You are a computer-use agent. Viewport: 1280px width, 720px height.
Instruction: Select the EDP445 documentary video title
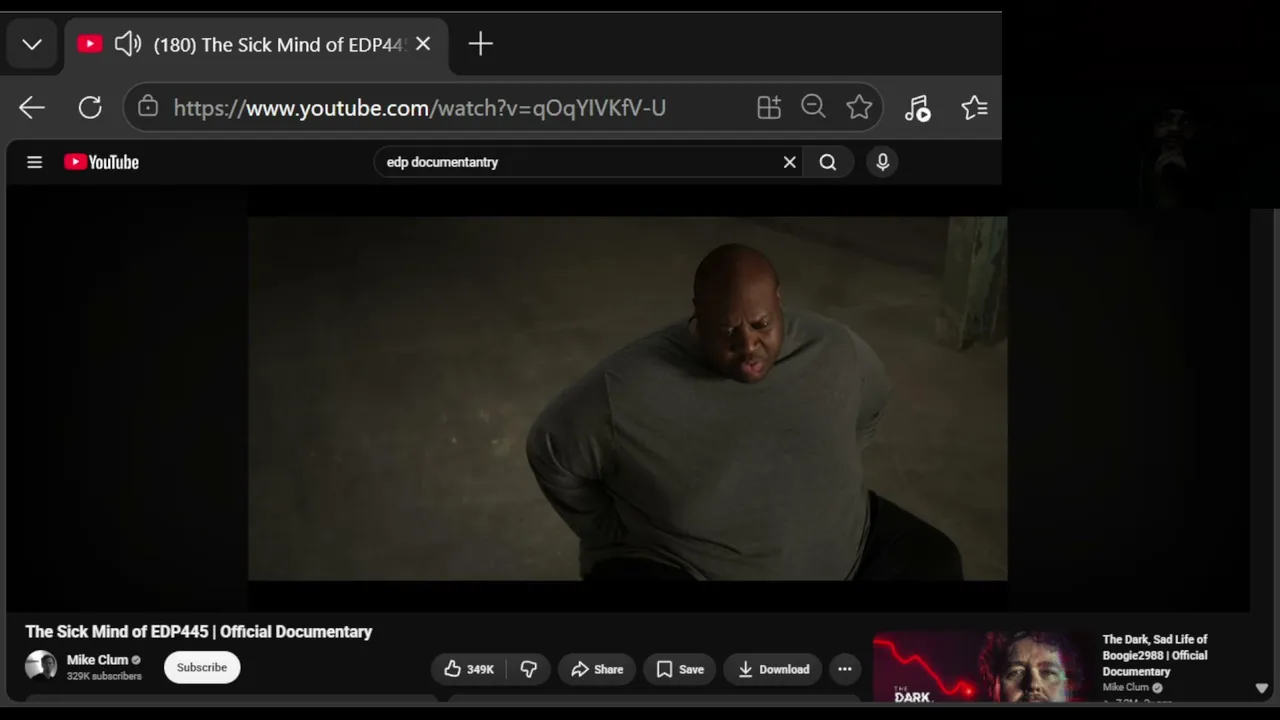click(x=199, y=632)
